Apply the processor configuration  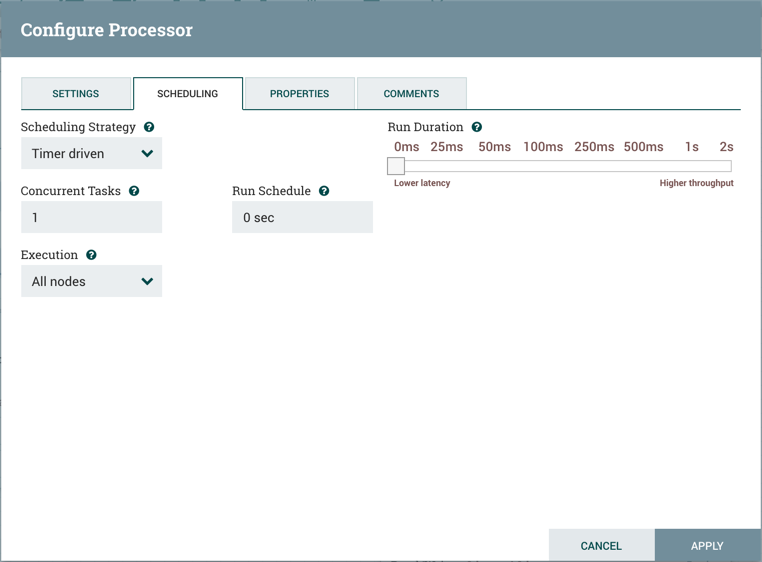706,545
